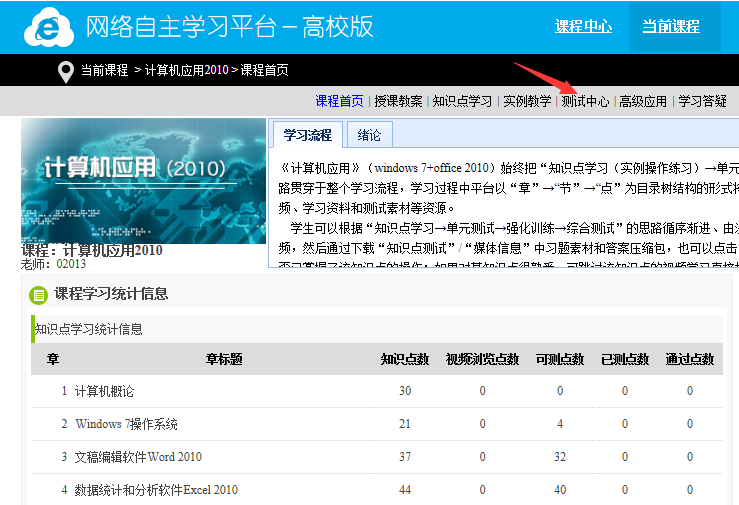Click the cloud e logo icon

click(49, 27)
